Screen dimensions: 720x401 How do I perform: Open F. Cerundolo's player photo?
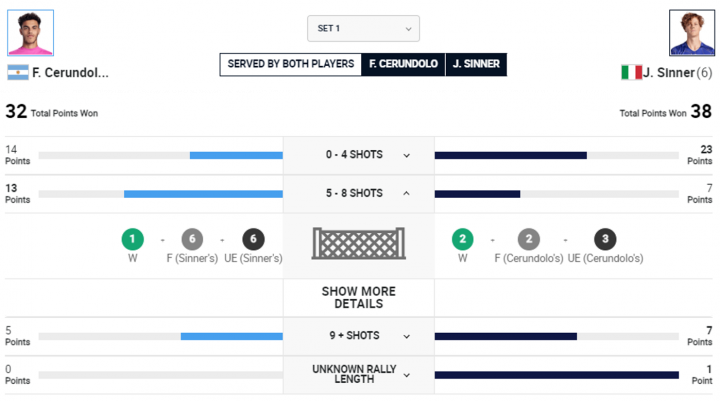tap(30, 33)
